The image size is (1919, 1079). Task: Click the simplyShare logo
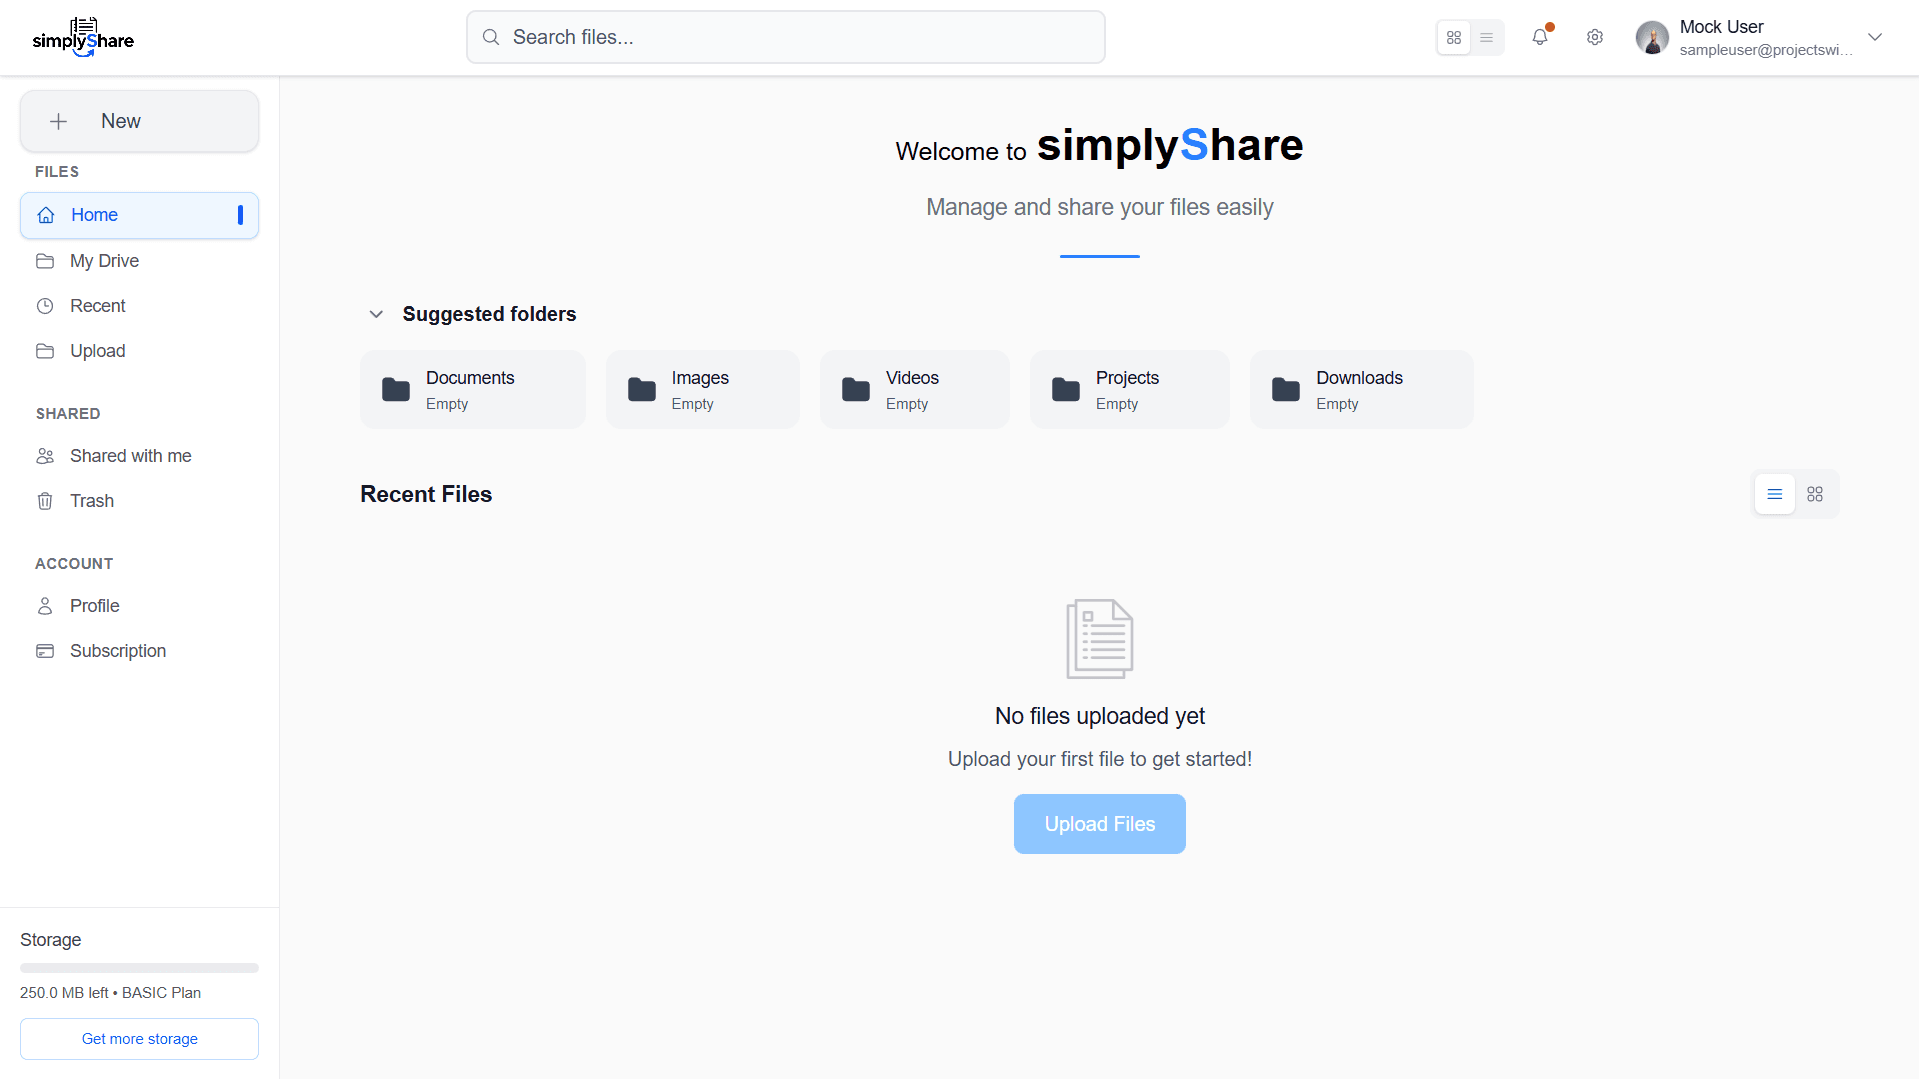tap(83, 38)
